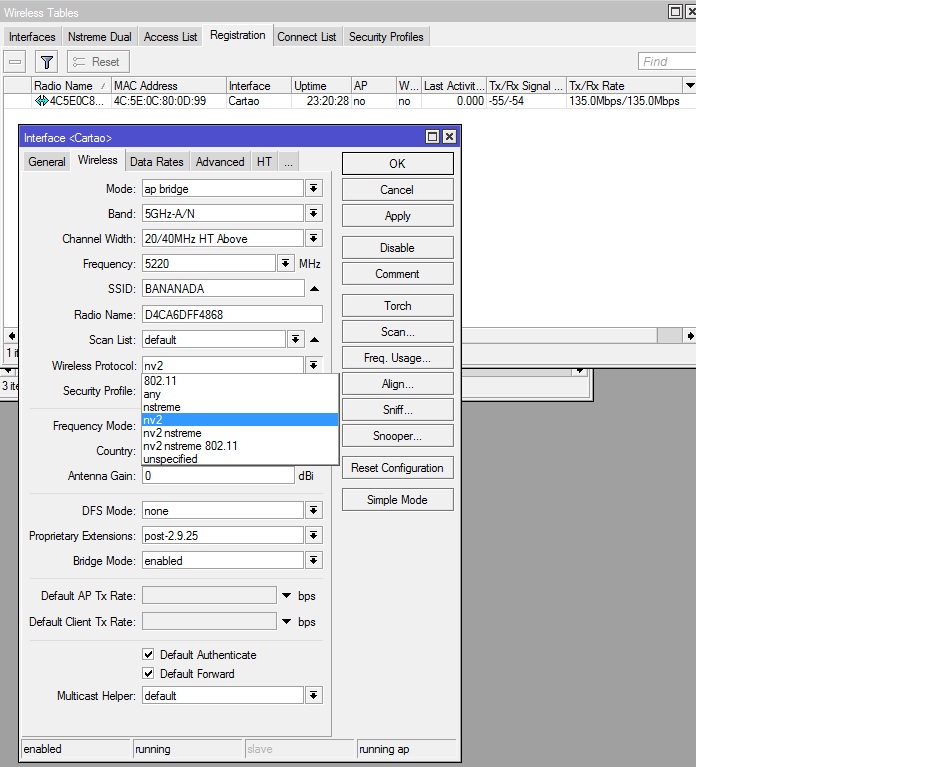Click the Comment button

pos(397,274)
